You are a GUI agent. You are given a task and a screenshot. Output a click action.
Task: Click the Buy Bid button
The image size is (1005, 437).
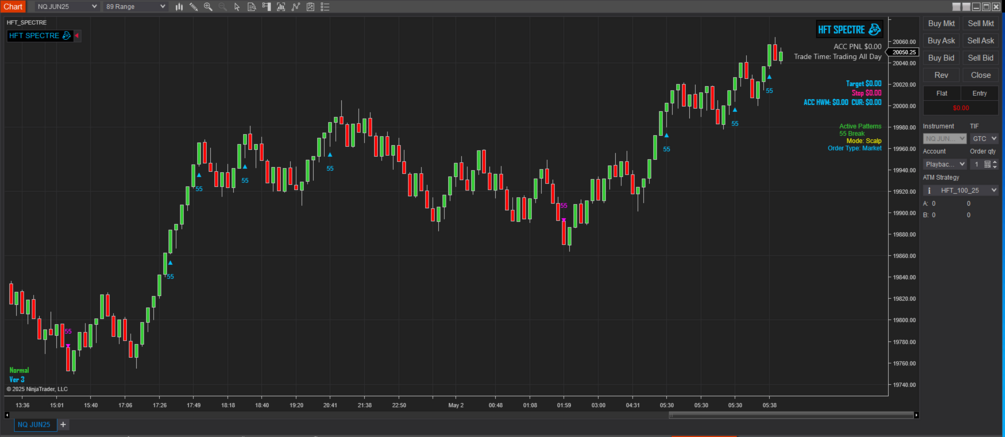[x=941, y=58]
